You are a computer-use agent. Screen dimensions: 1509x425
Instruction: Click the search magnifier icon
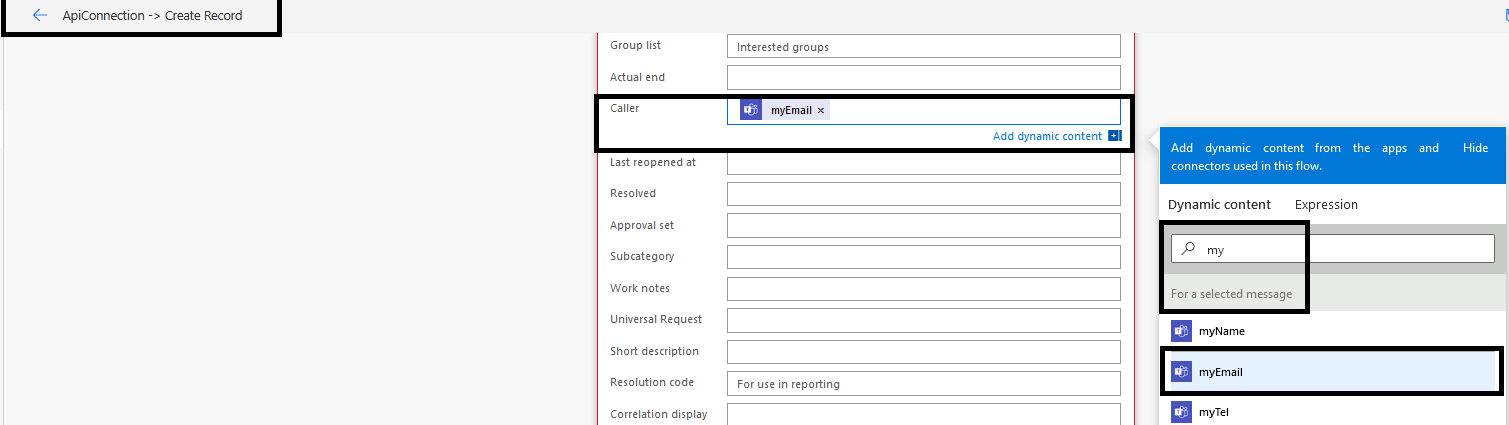[x=1189, y=249]
